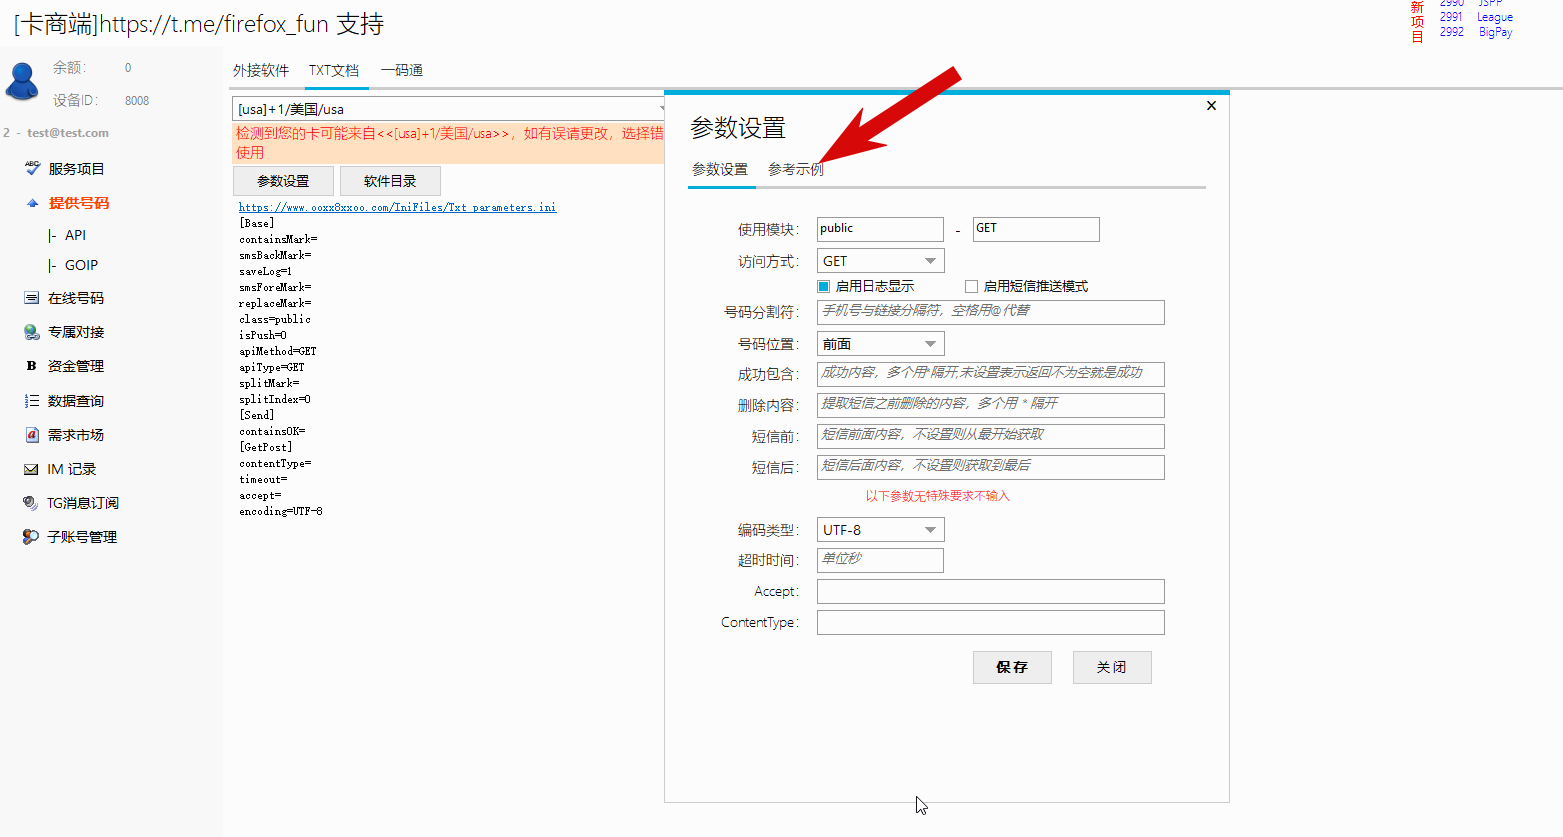Image resolution: width=1563 pixels, height=837 pixels.
Task: Click the apiMethod=GET line
Action: 278,351
